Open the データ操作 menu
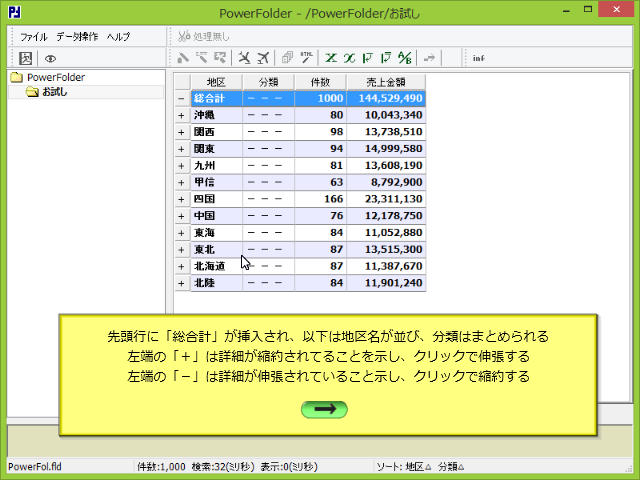Screen dimensions: 640x480 [77, 37]
